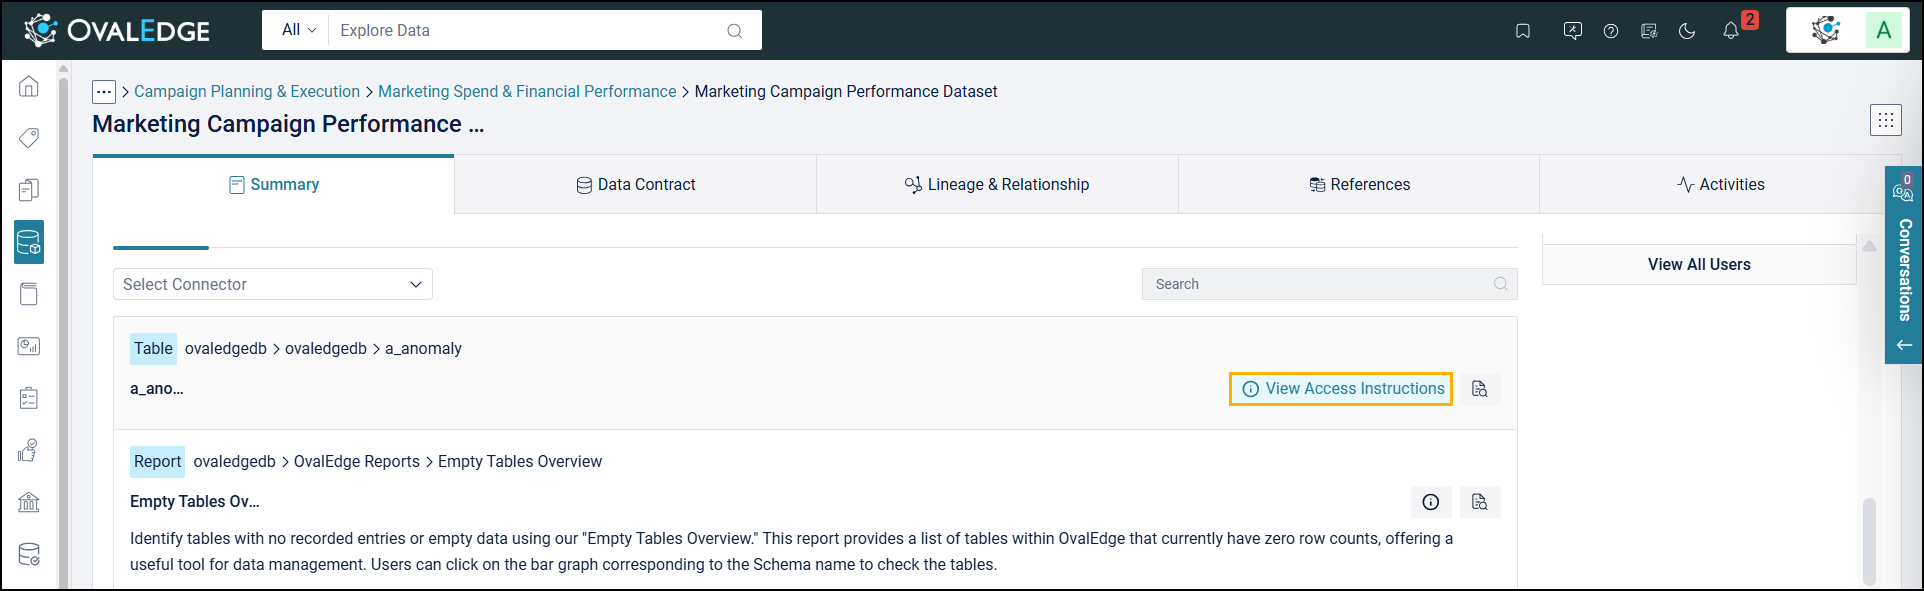Open the All search scope dropdown
Viewport: 1924px width, 591px height.
(x=298, y=30)
